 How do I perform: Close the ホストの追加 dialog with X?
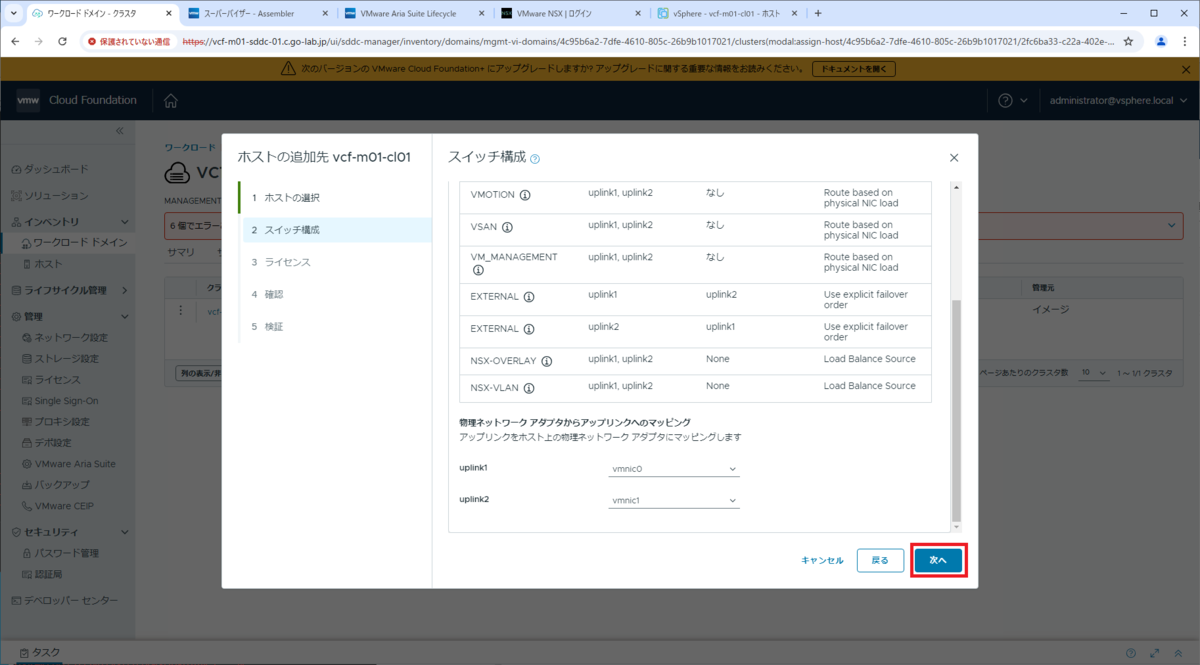954,158
